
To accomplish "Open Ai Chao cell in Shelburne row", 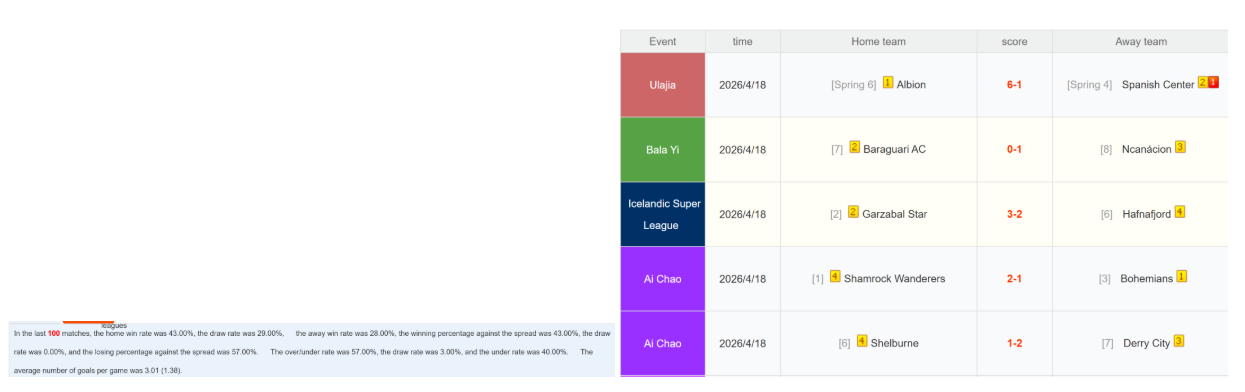I will pos(663,343).
